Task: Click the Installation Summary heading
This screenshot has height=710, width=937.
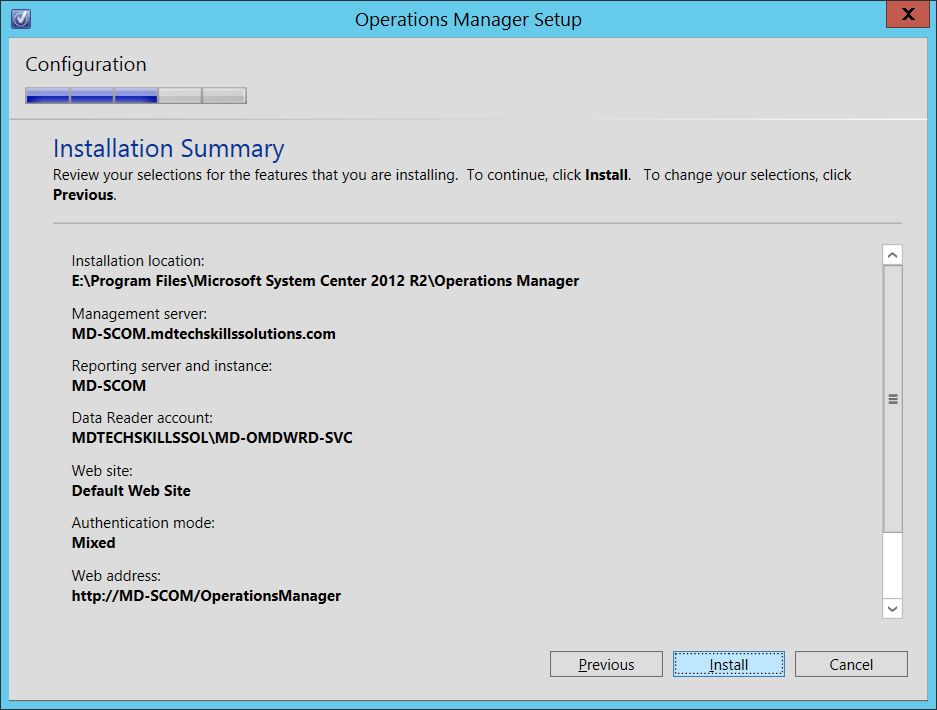Action: 168,148
